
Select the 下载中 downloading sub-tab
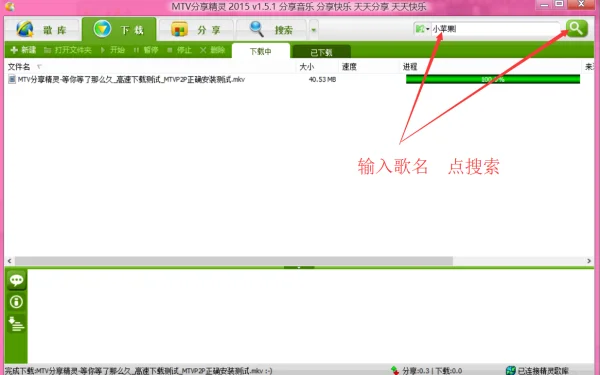click(x=261, y=51)
